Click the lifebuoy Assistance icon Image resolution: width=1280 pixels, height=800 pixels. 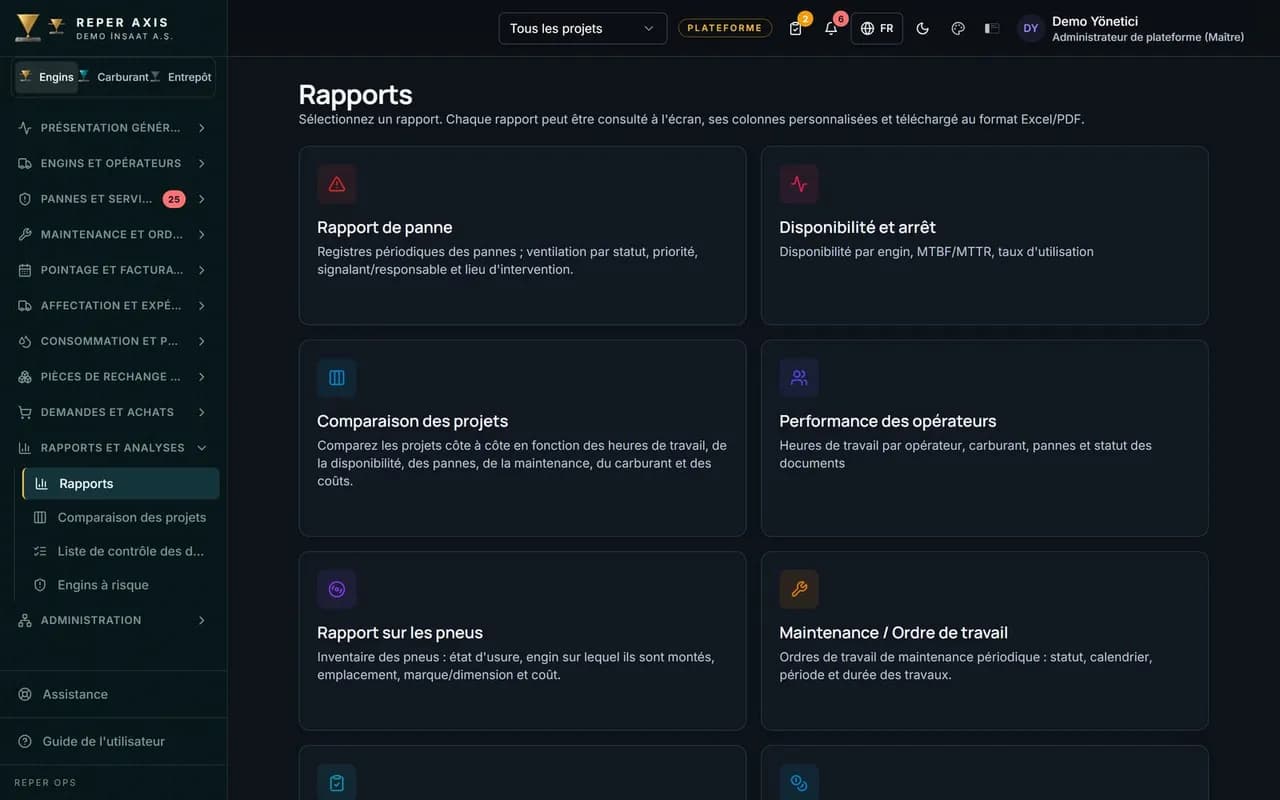[25, 694]
